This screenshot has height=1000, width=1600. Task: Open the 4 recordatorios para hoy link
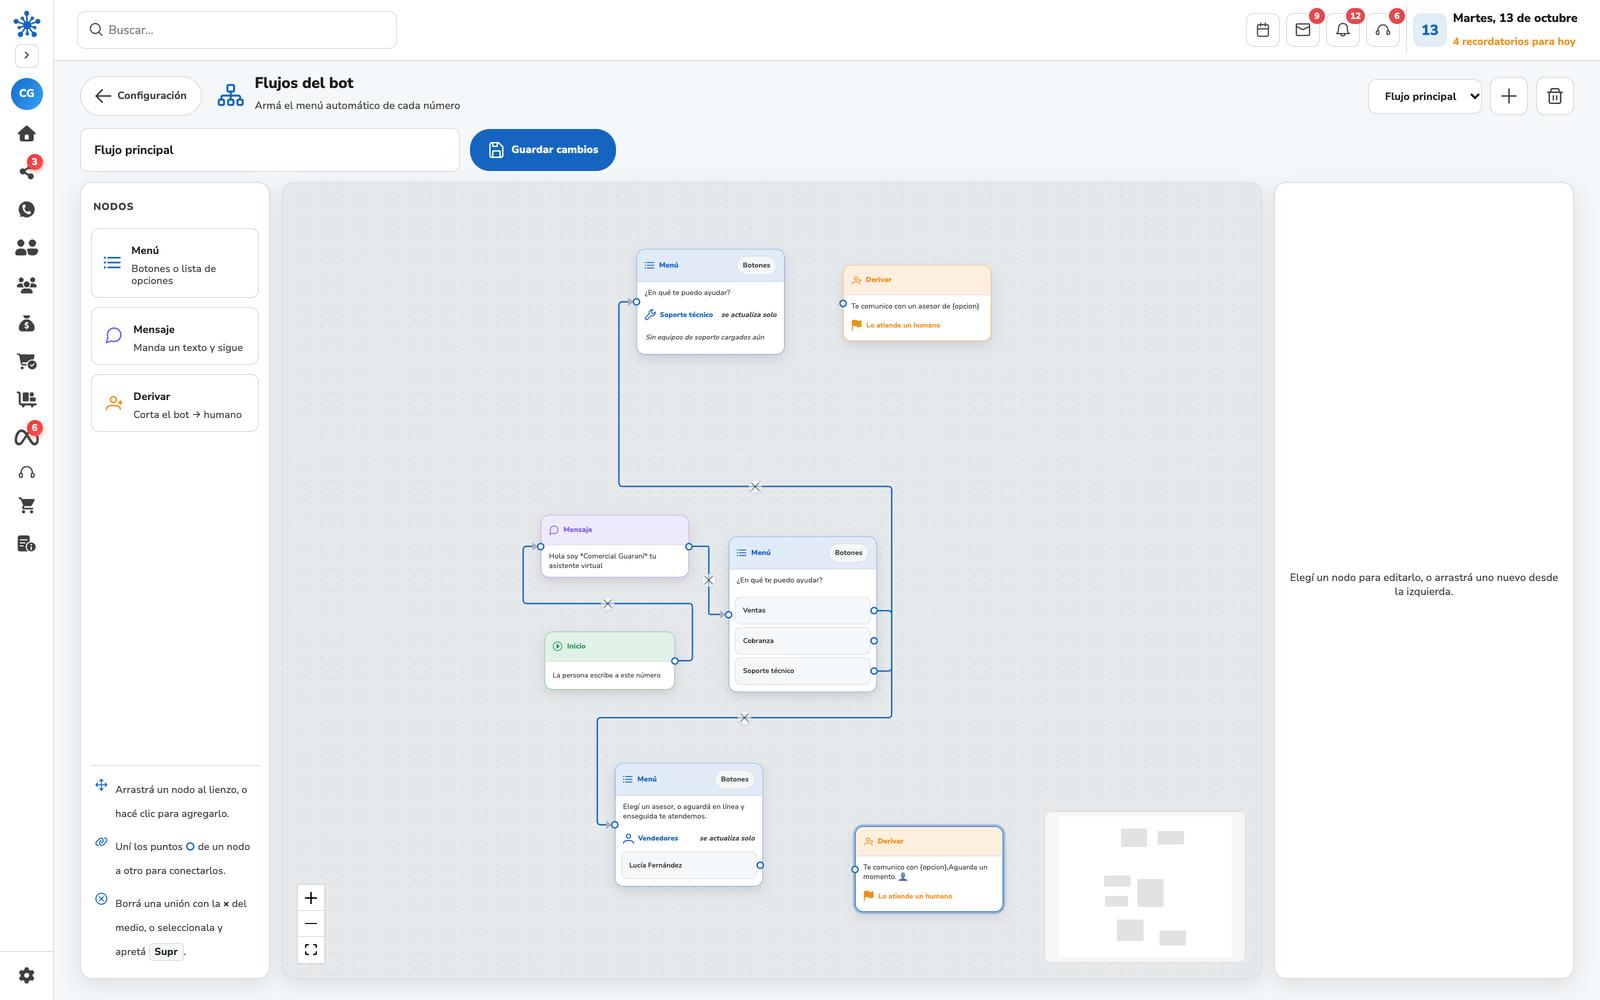1514,42
